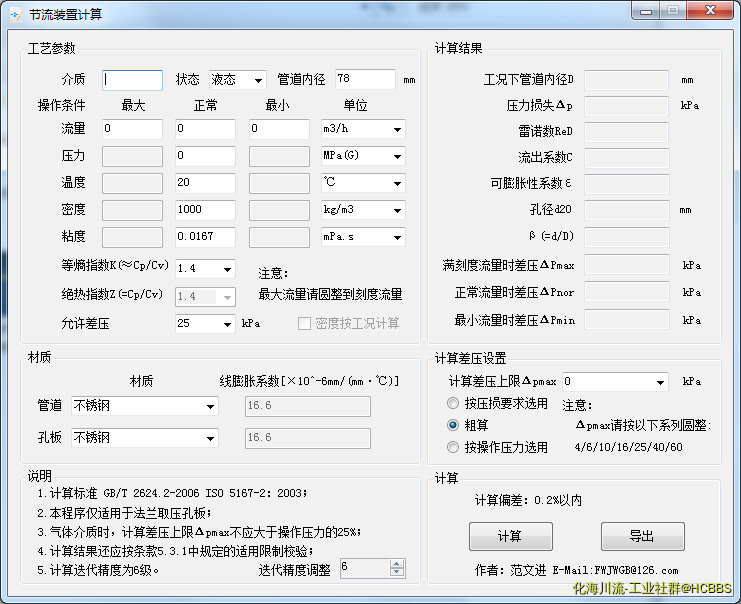Click the 孔板 线膨胀系数 field 16.6
Image resolution: width=741 pixels, height=604 pixels.
(x=308, y=438)
